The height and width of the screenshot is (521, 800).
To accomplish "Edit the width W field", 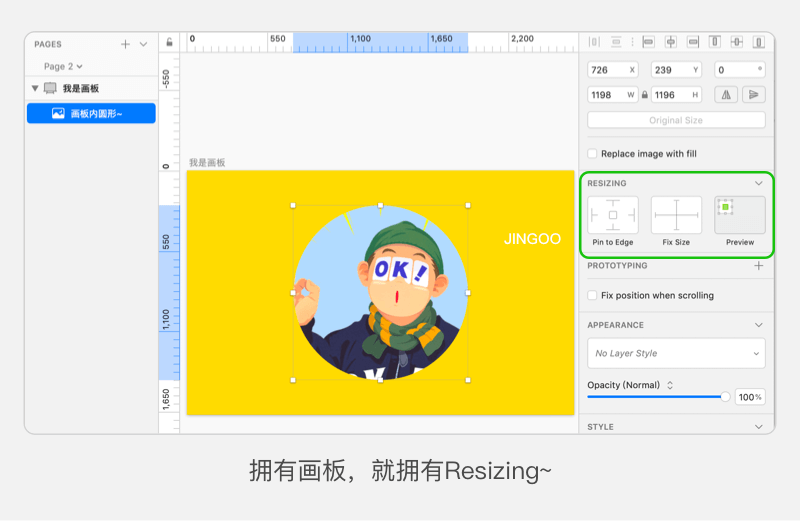I will click(612, 95).
